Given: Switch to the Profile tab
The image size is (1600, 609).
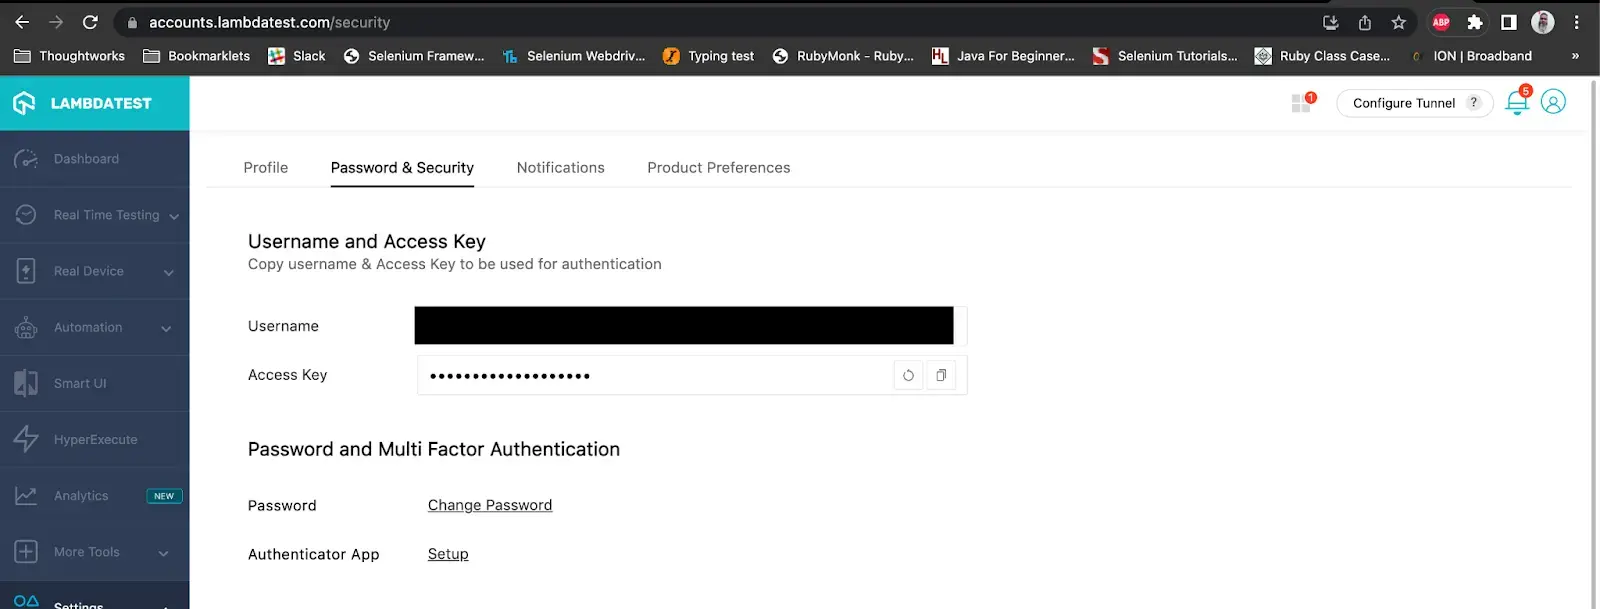Looking at the screenshot, I should [266, 168].
